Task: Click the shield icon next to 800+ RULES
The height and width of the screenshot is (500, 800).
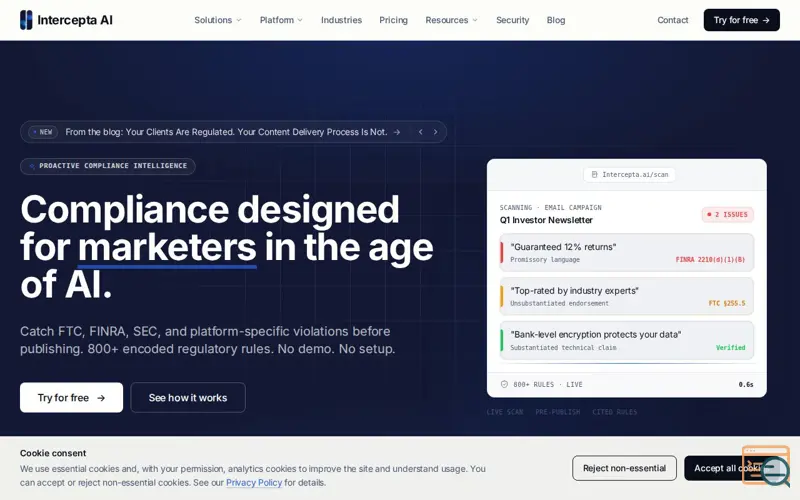Action: 504,384
